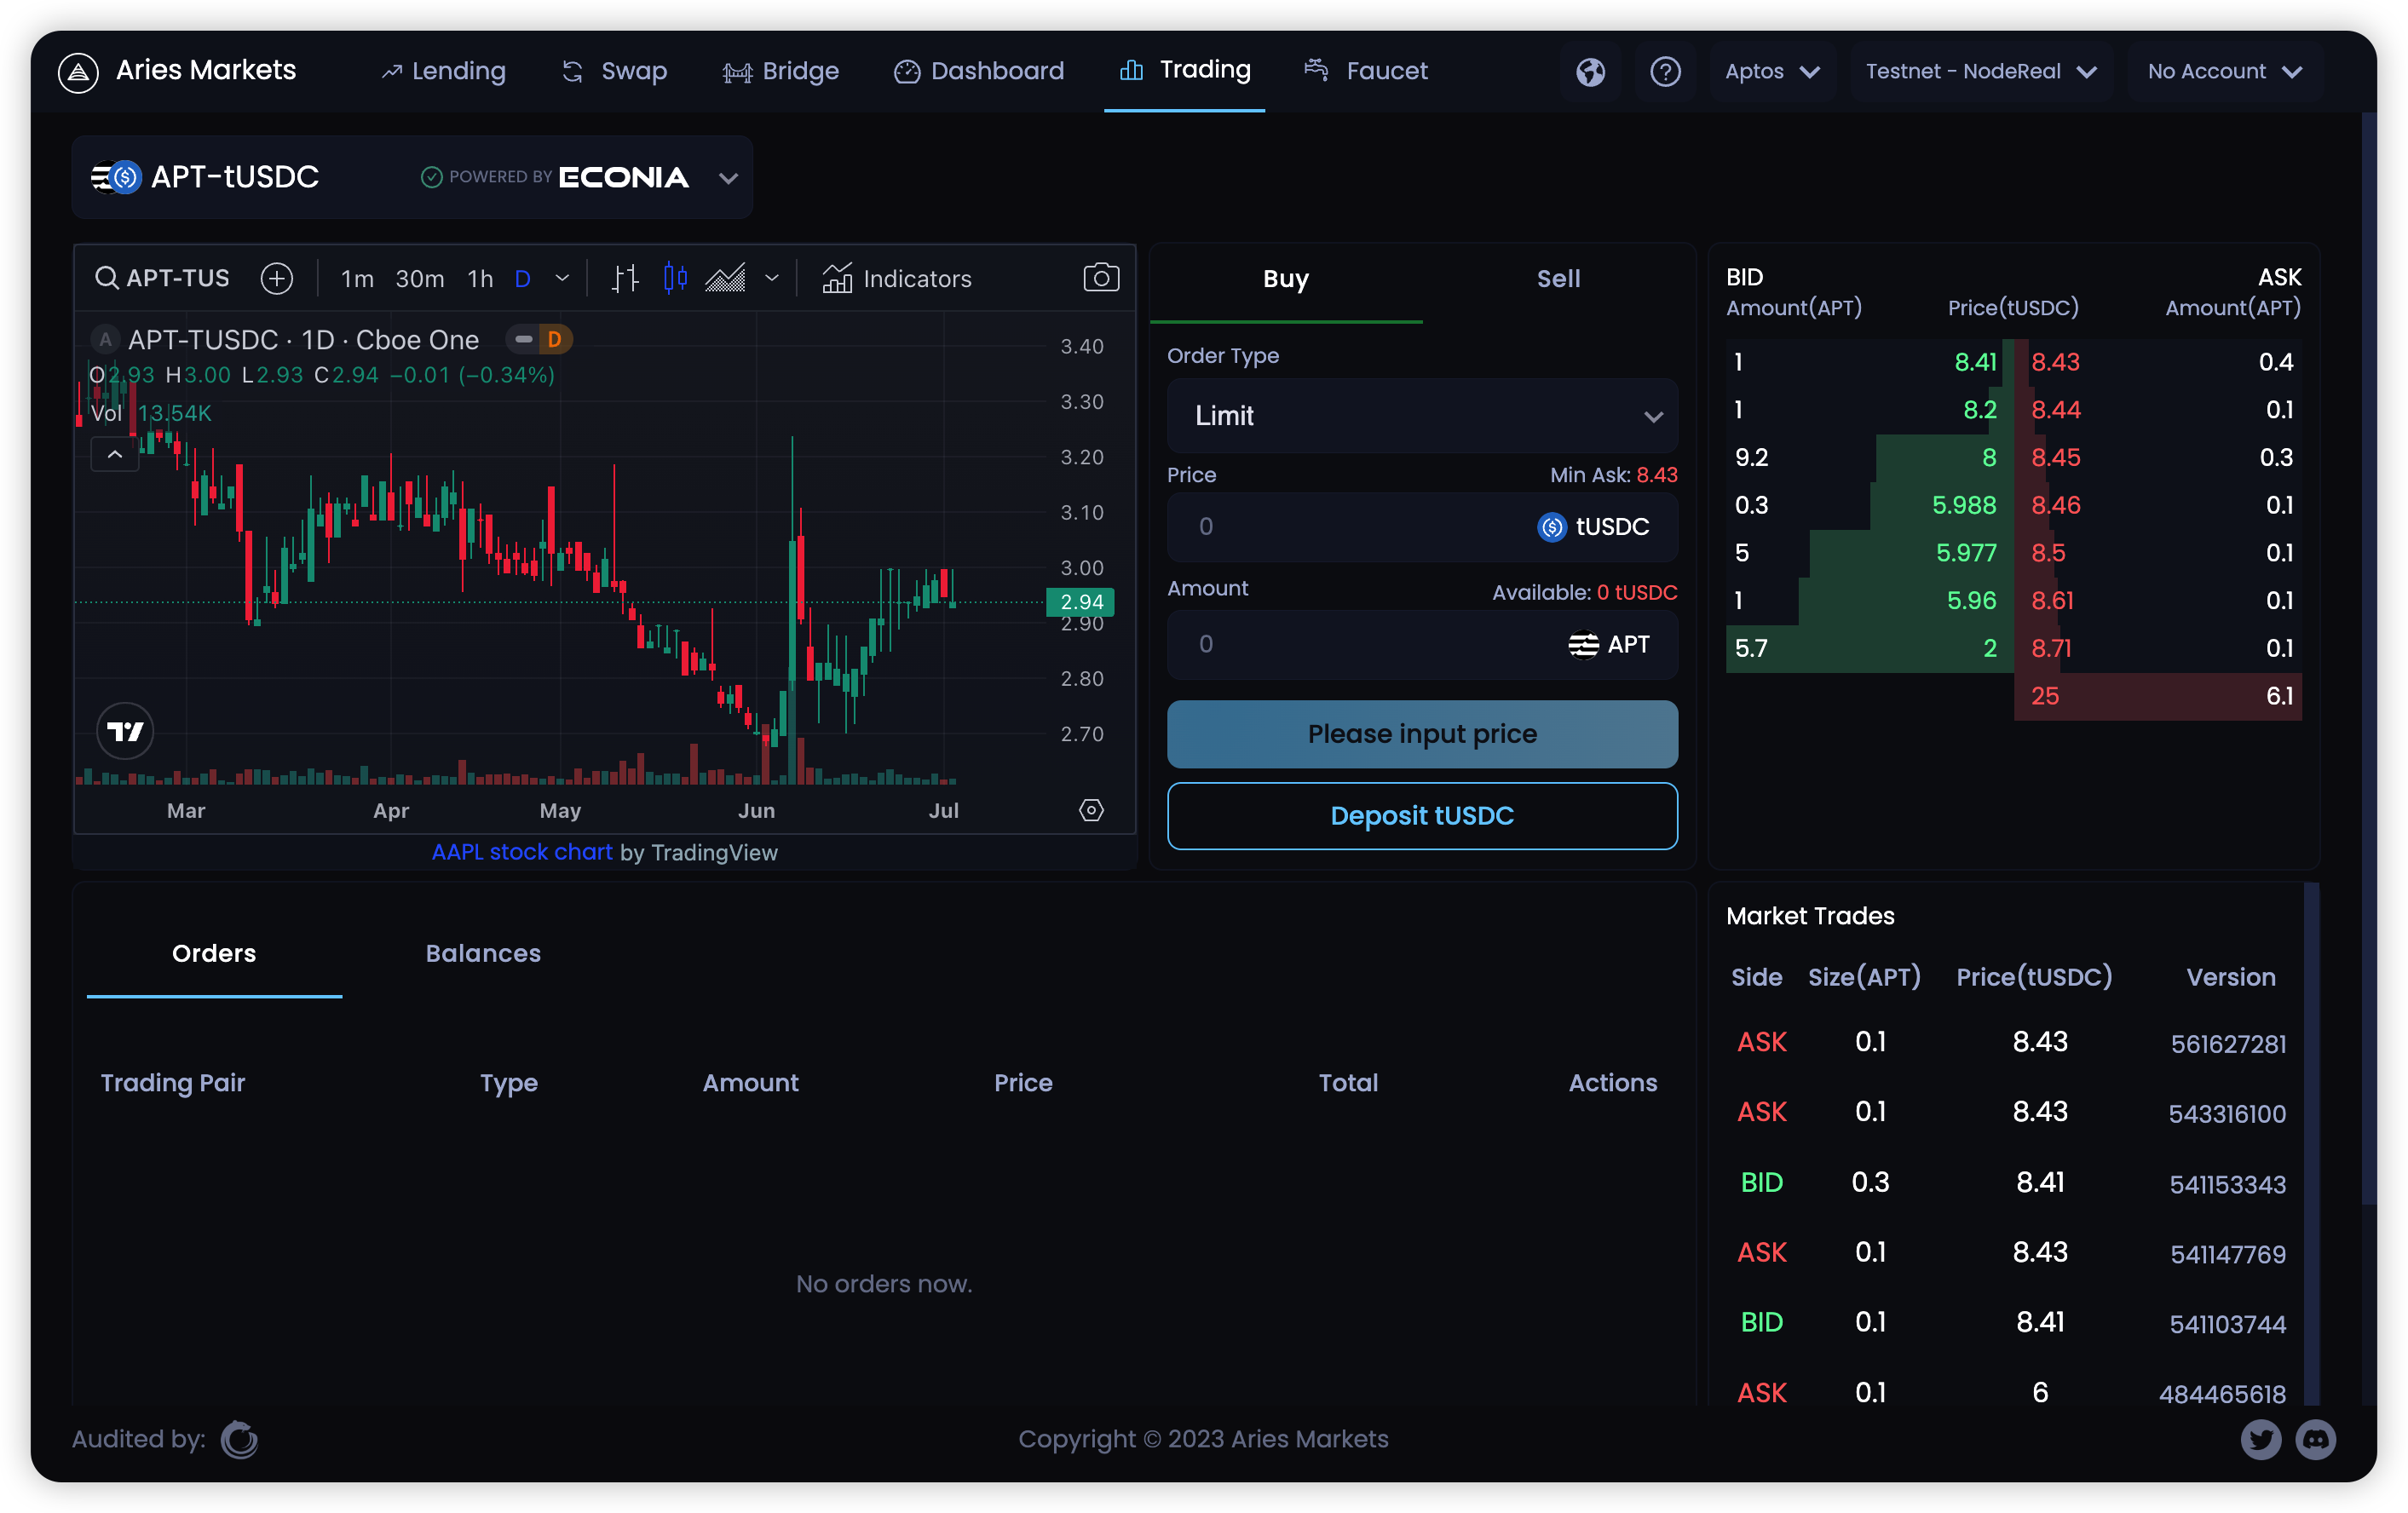Click the Deposit tUSDC button
Image resolution: width=2408 pixels, height=1513 pixels.
1421,816
